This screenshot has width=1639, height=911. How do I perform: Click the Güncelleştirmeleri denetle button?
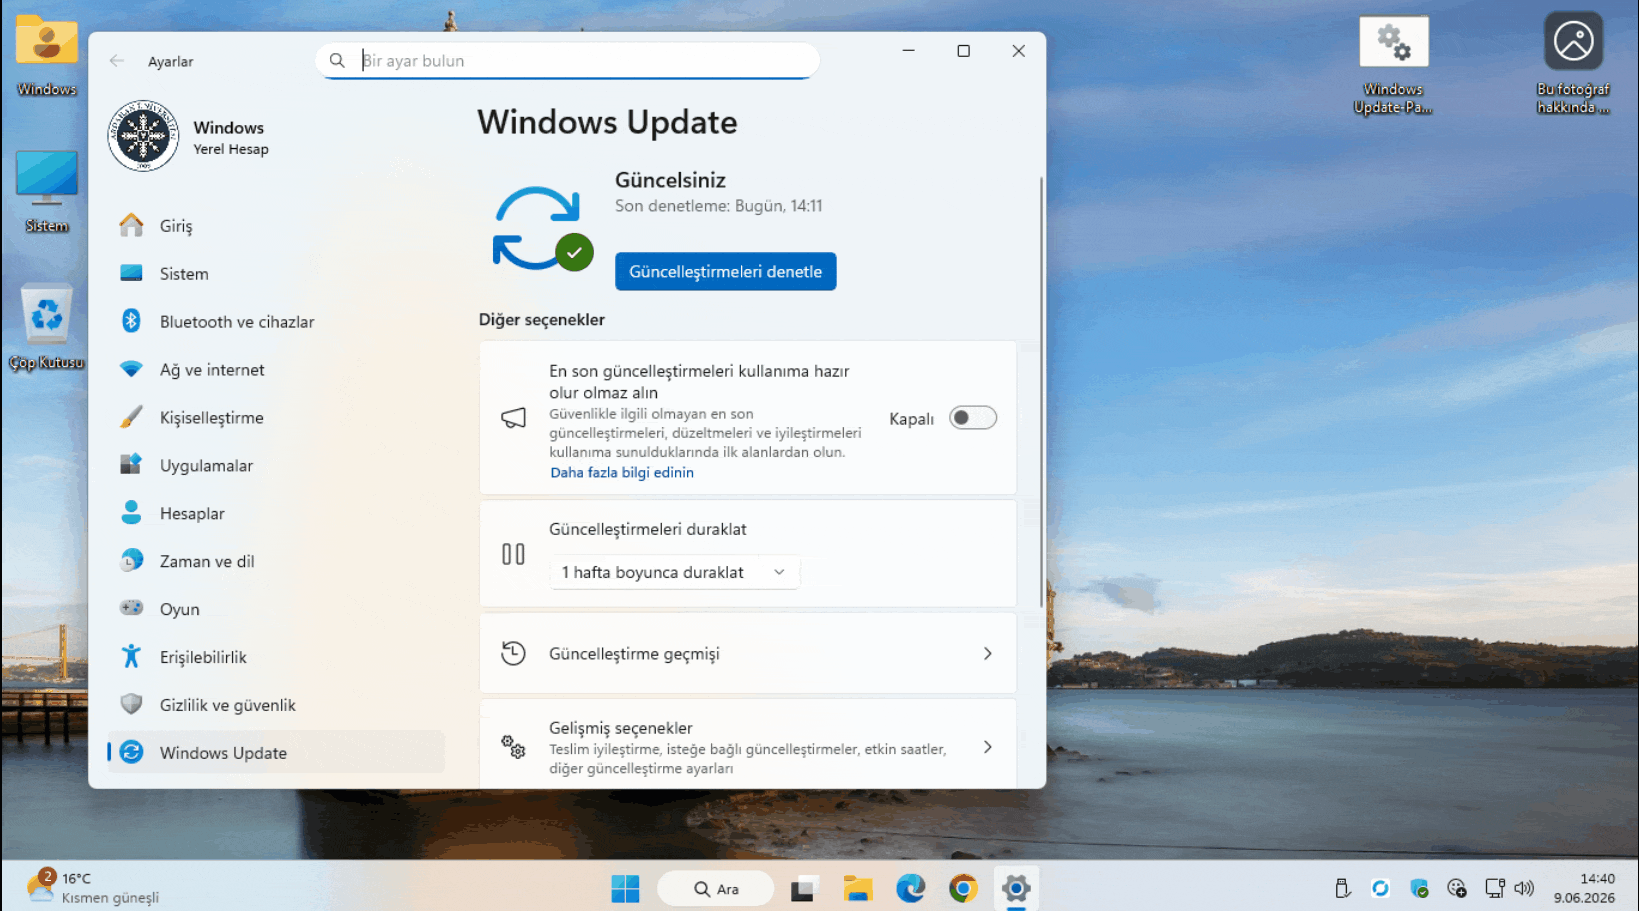coord(725,271)
